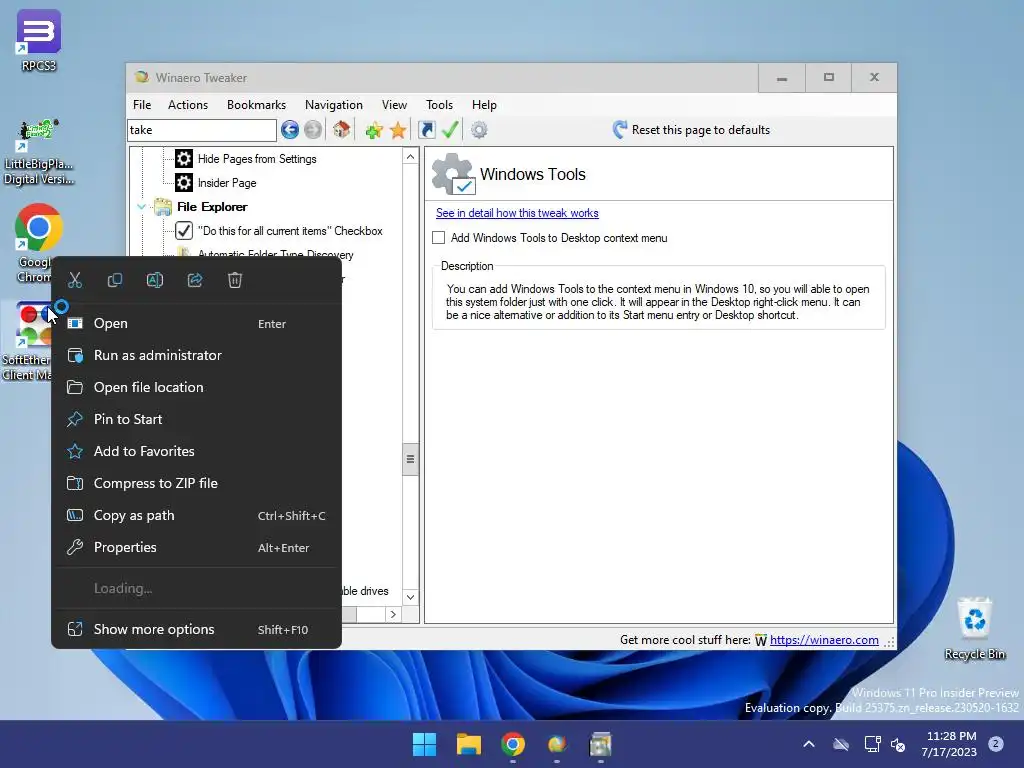Click the last pinned taskbar app icon

point(601,744)
